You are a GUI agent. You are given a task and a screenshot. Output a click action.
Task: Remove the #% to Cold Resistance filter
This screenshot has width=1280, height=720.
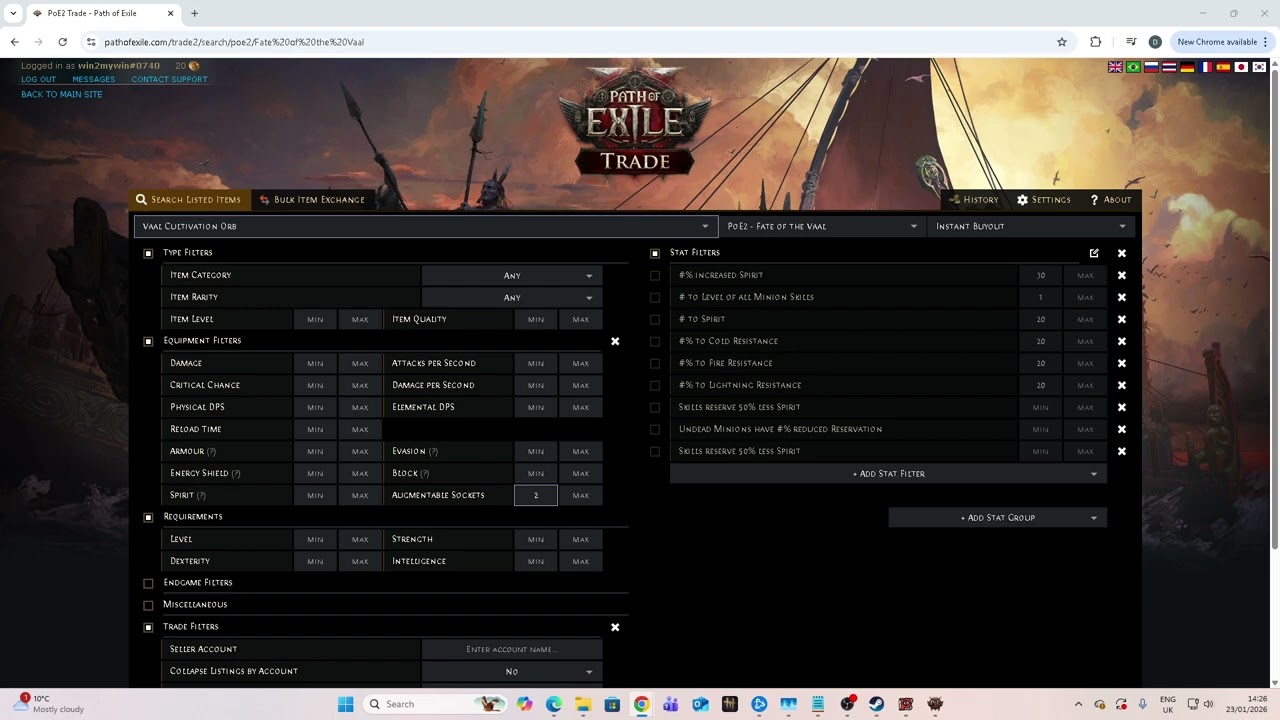point(1121,341)
